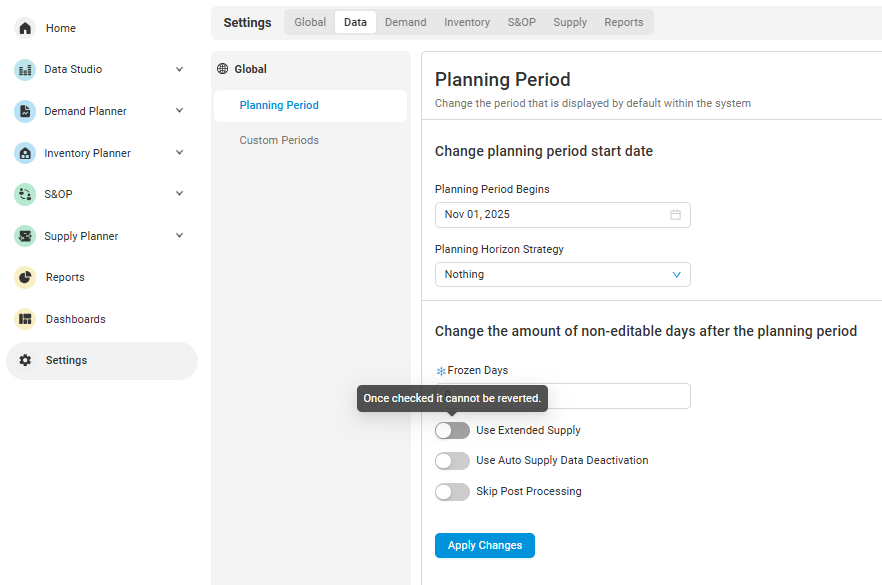882x585 pixels.
Task: Click the Demand Planner sidebar icon
Action: click(25, 111)
